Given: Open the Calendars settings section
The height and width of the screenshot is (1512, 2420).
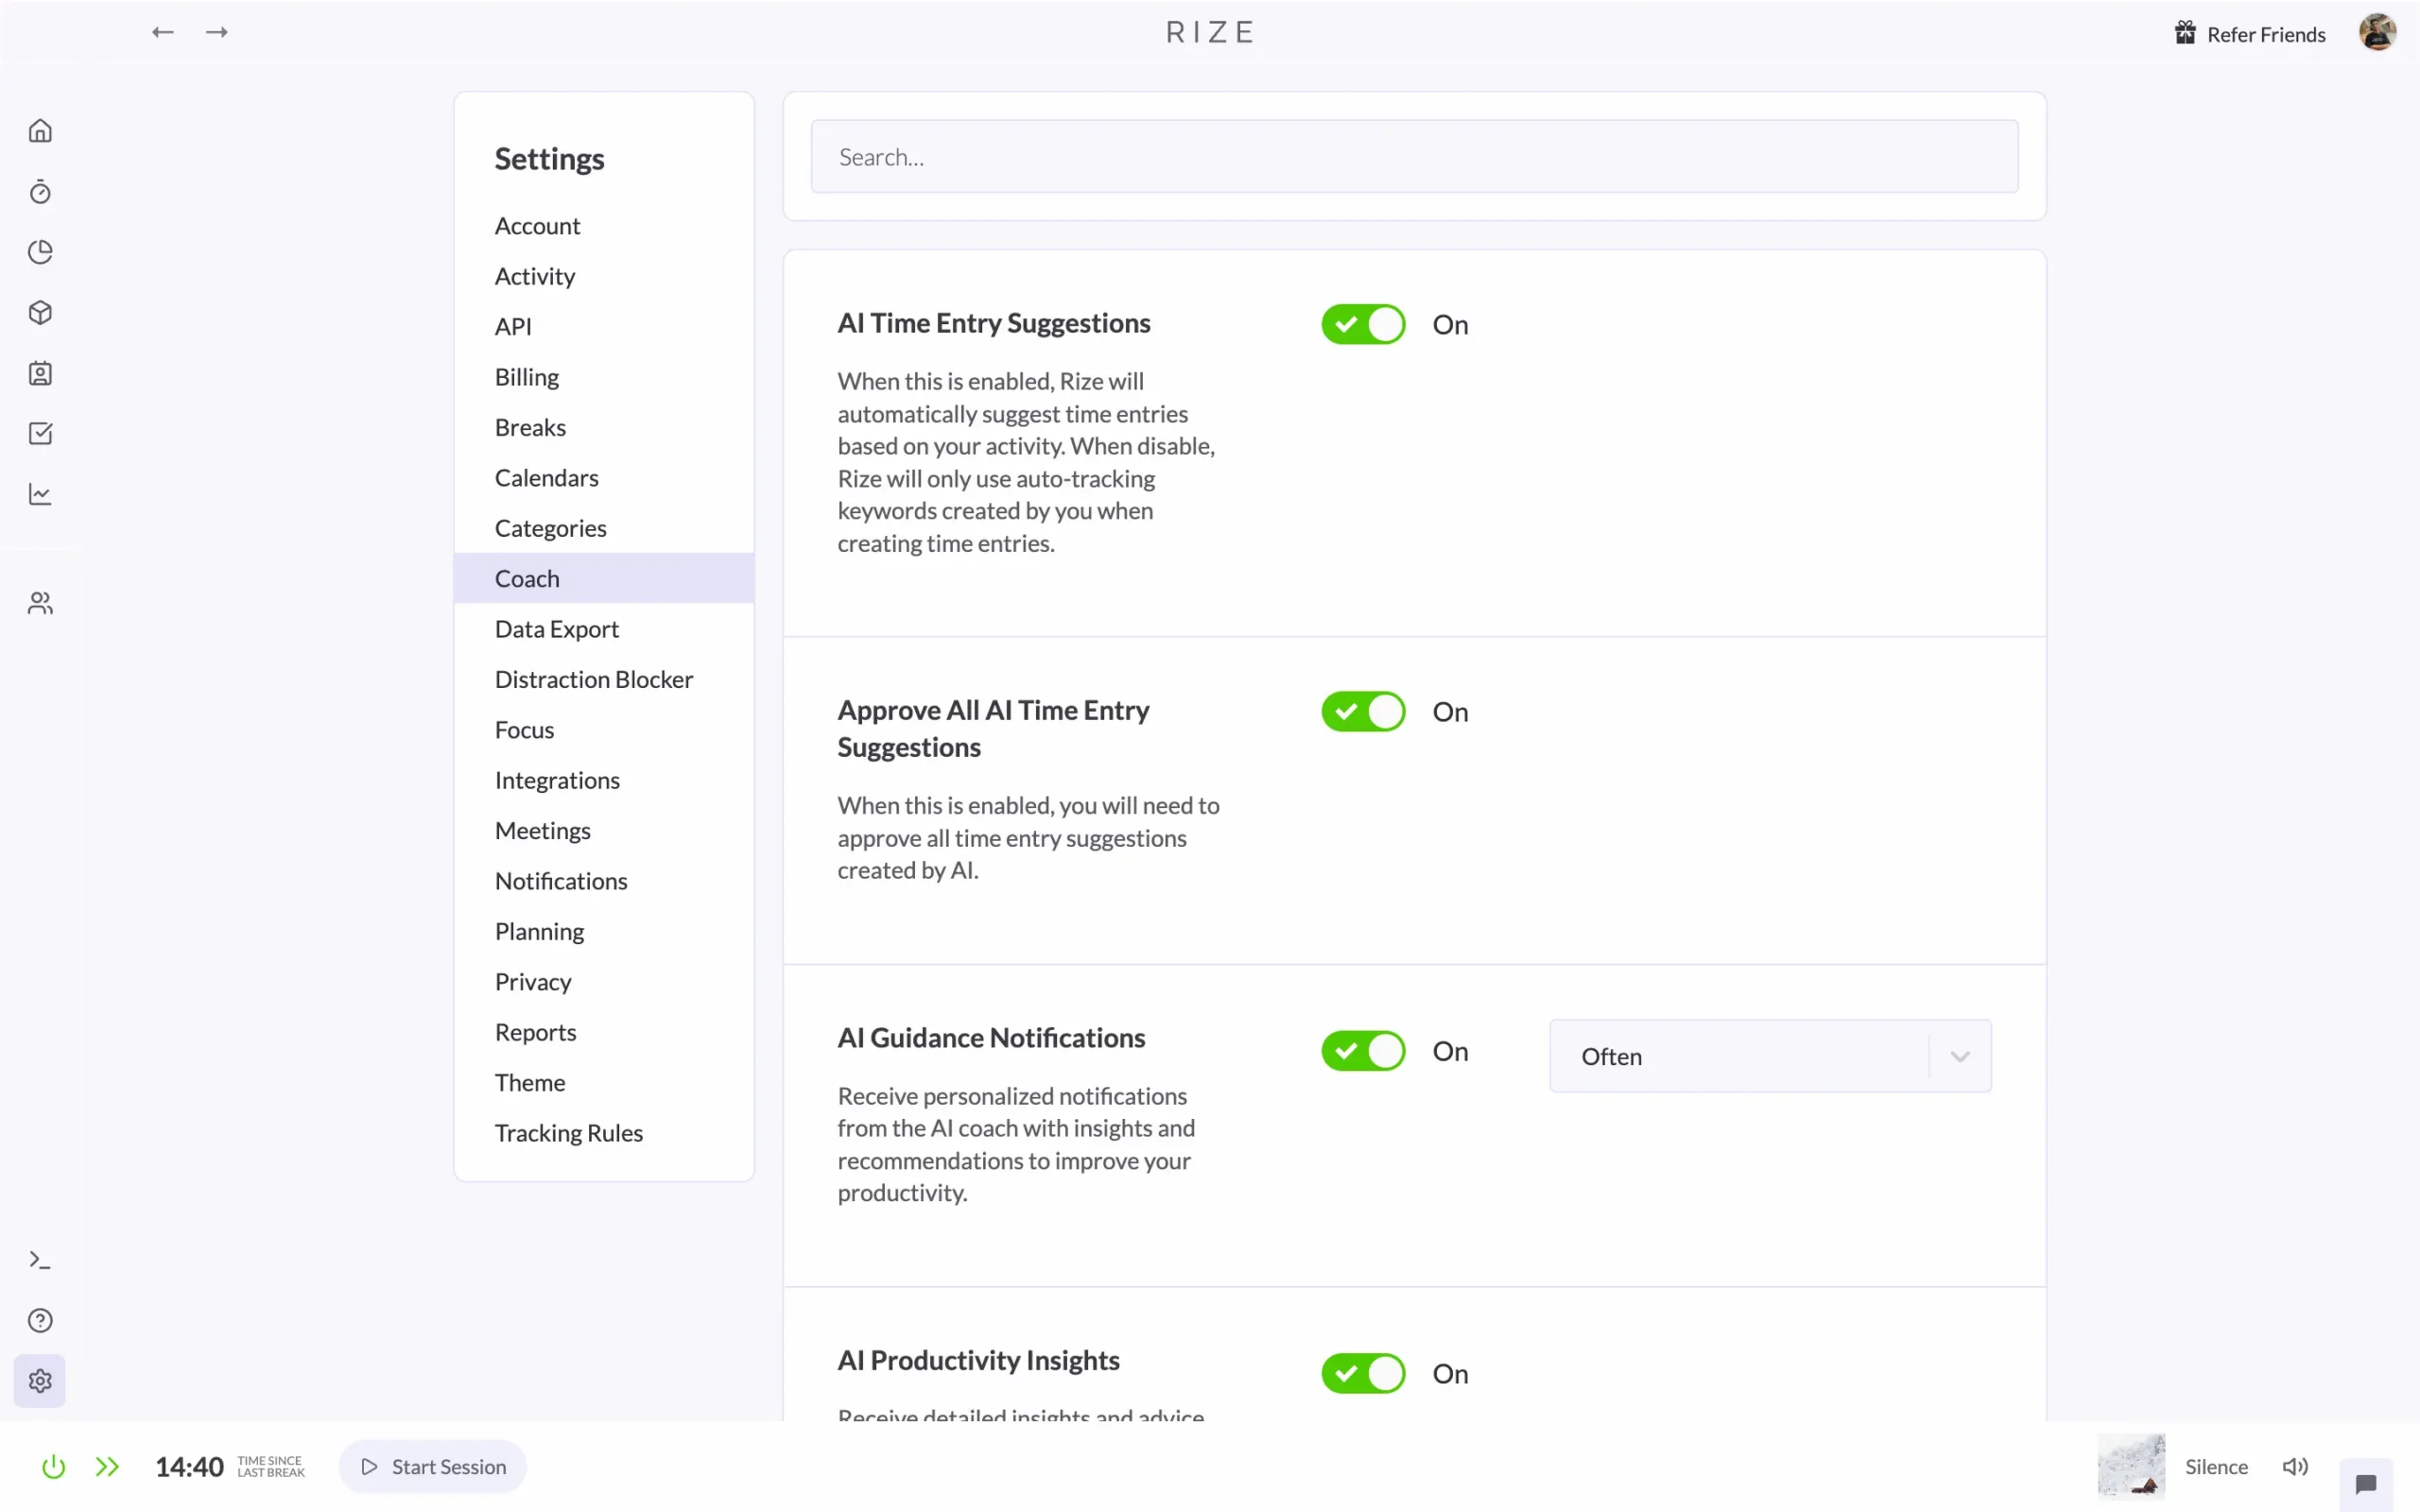Looking at the screenshot, I should click(x=604, y=478).
